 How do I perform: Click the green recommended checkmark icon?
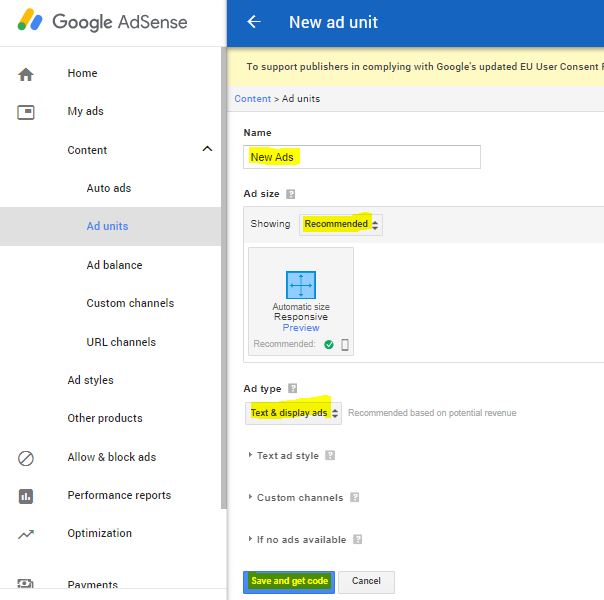pos(329,344)
